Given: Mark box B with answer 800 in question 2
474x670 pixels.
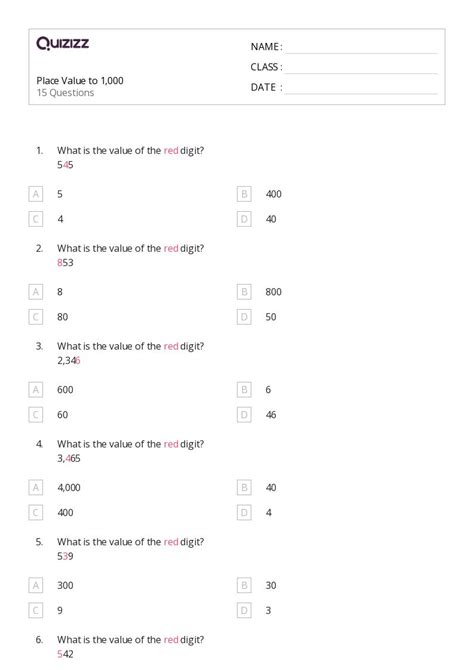Looking at the screenshot, I should point(244,292).
